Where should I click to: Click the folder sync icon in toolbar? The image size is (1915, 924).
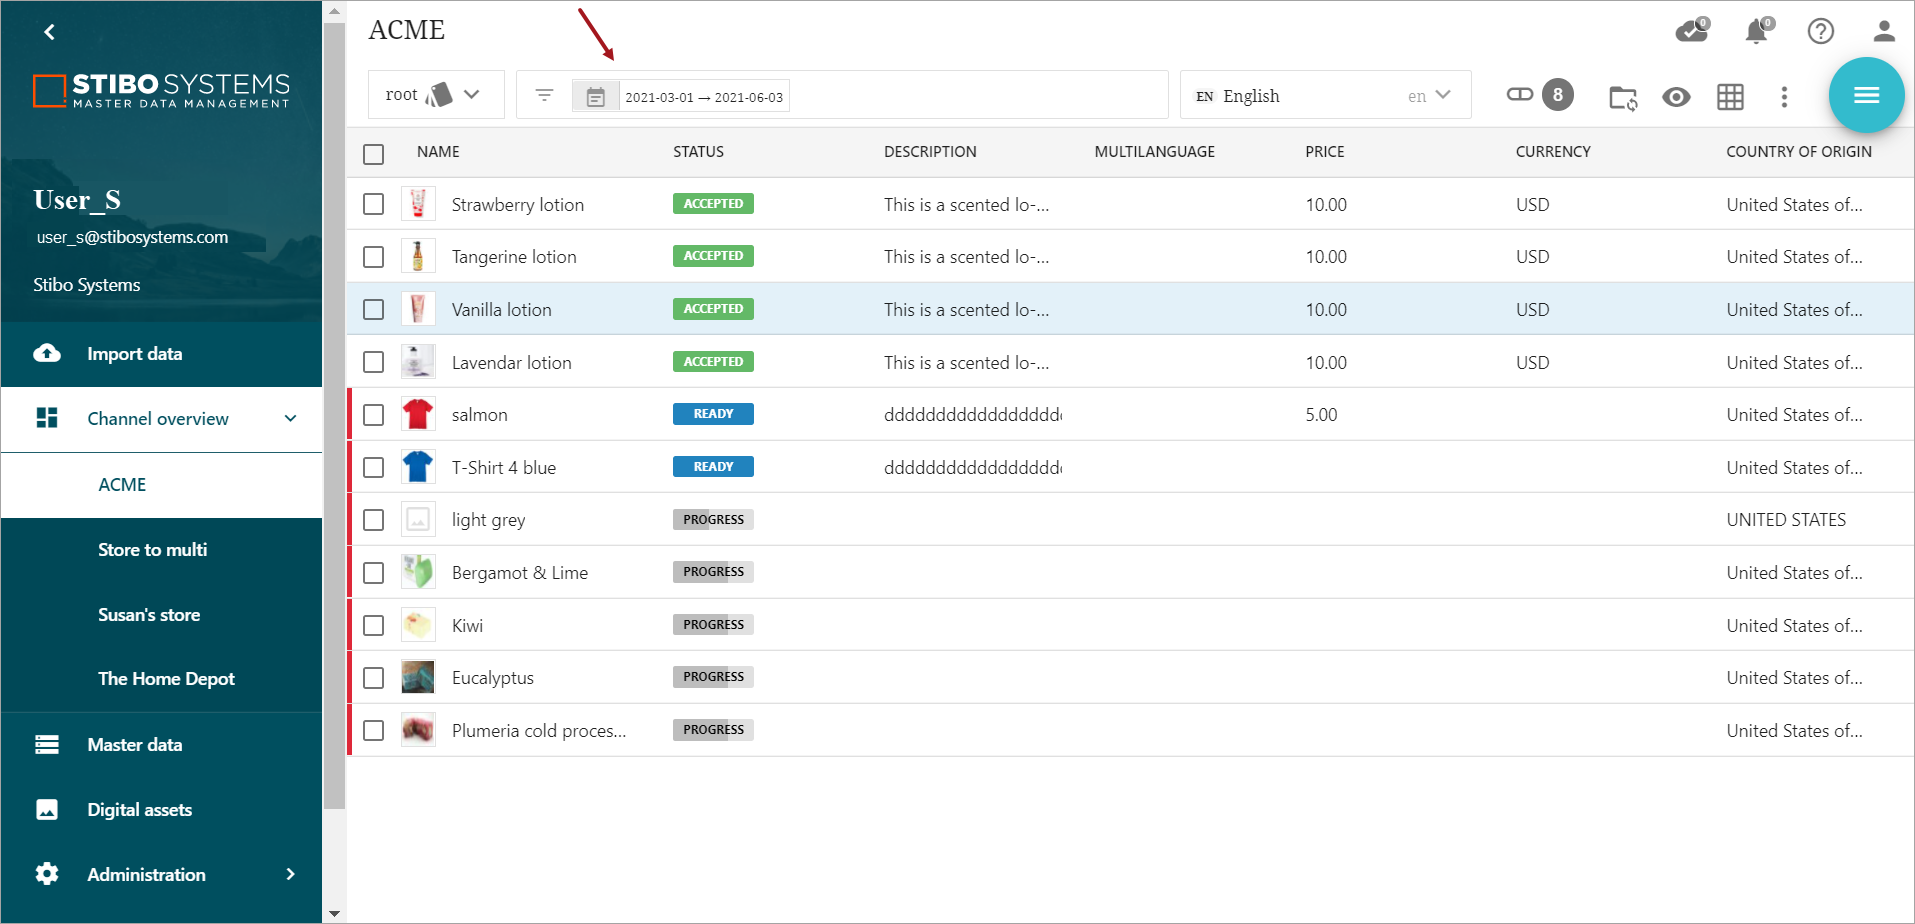point(1622,97)
